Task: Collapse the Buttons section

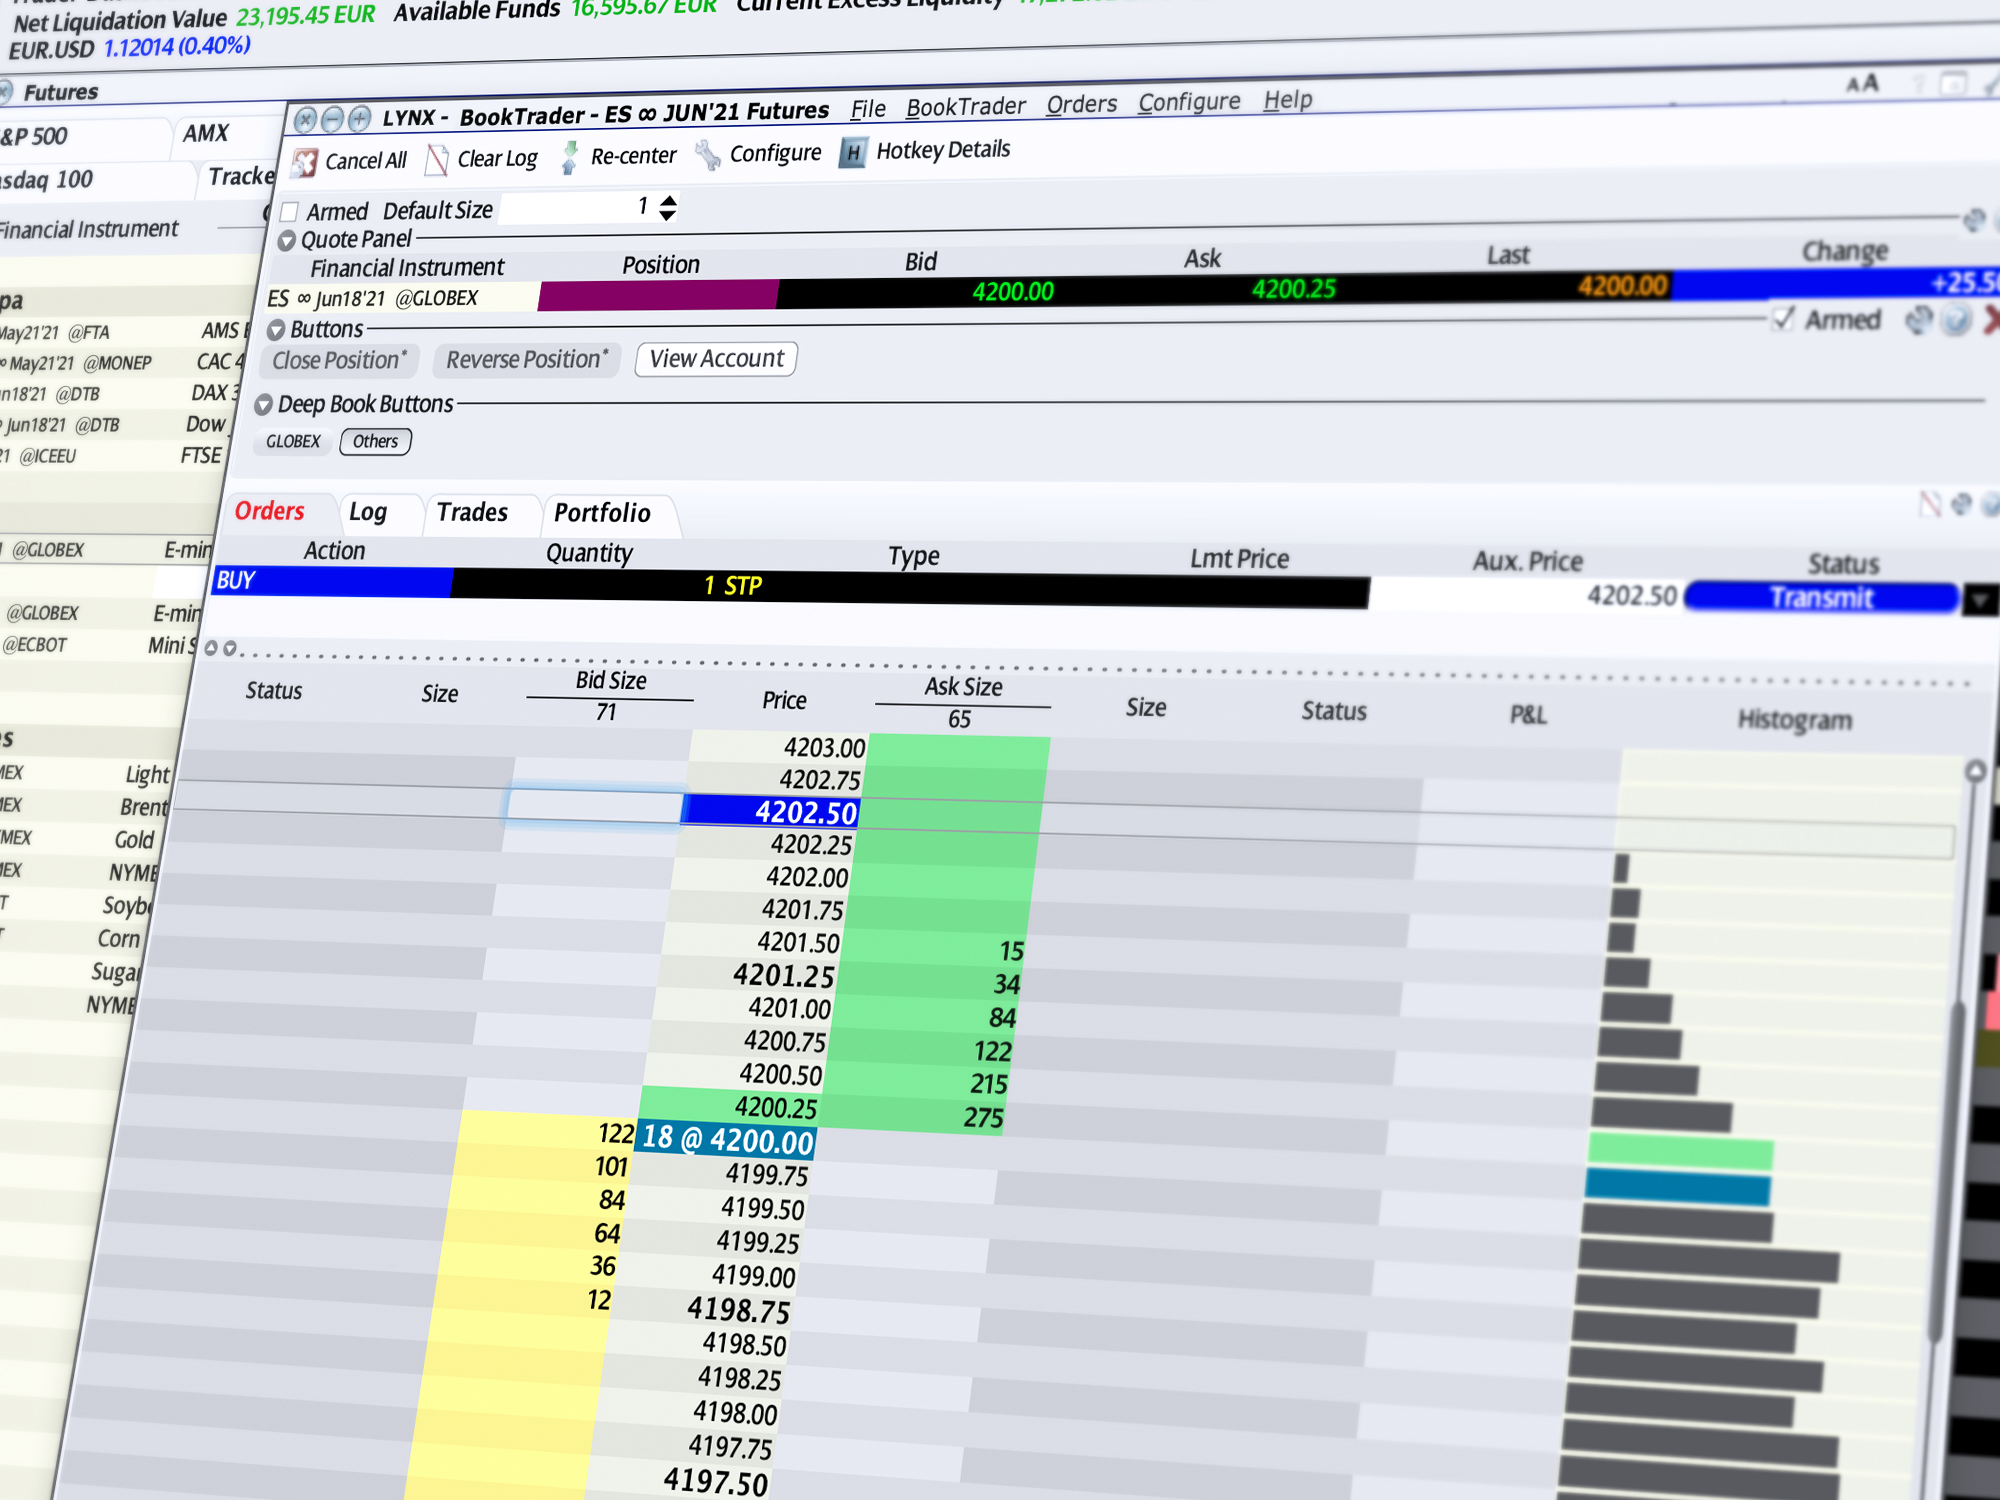Action: click(276, 330)
